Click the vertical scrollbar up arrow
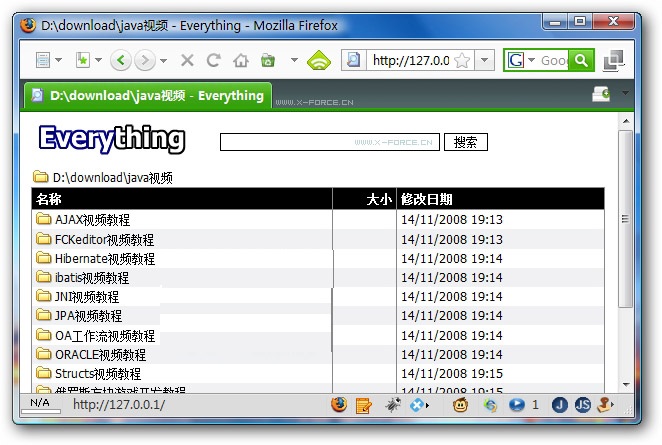Image resolution: width=662 pixels, height=445 pixels. tap(626, 122)
